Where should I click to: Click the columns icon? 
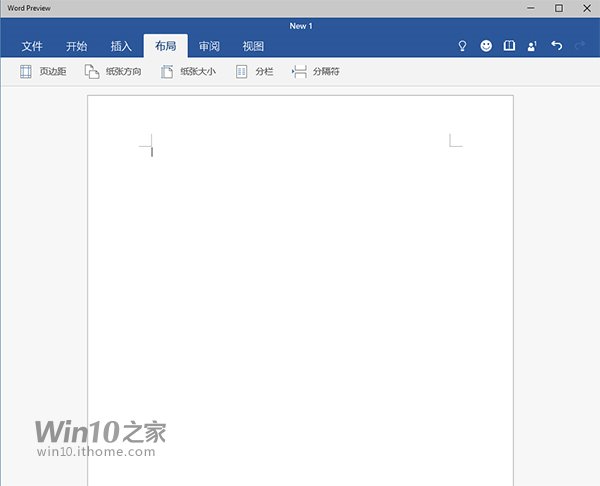(241, 72)
